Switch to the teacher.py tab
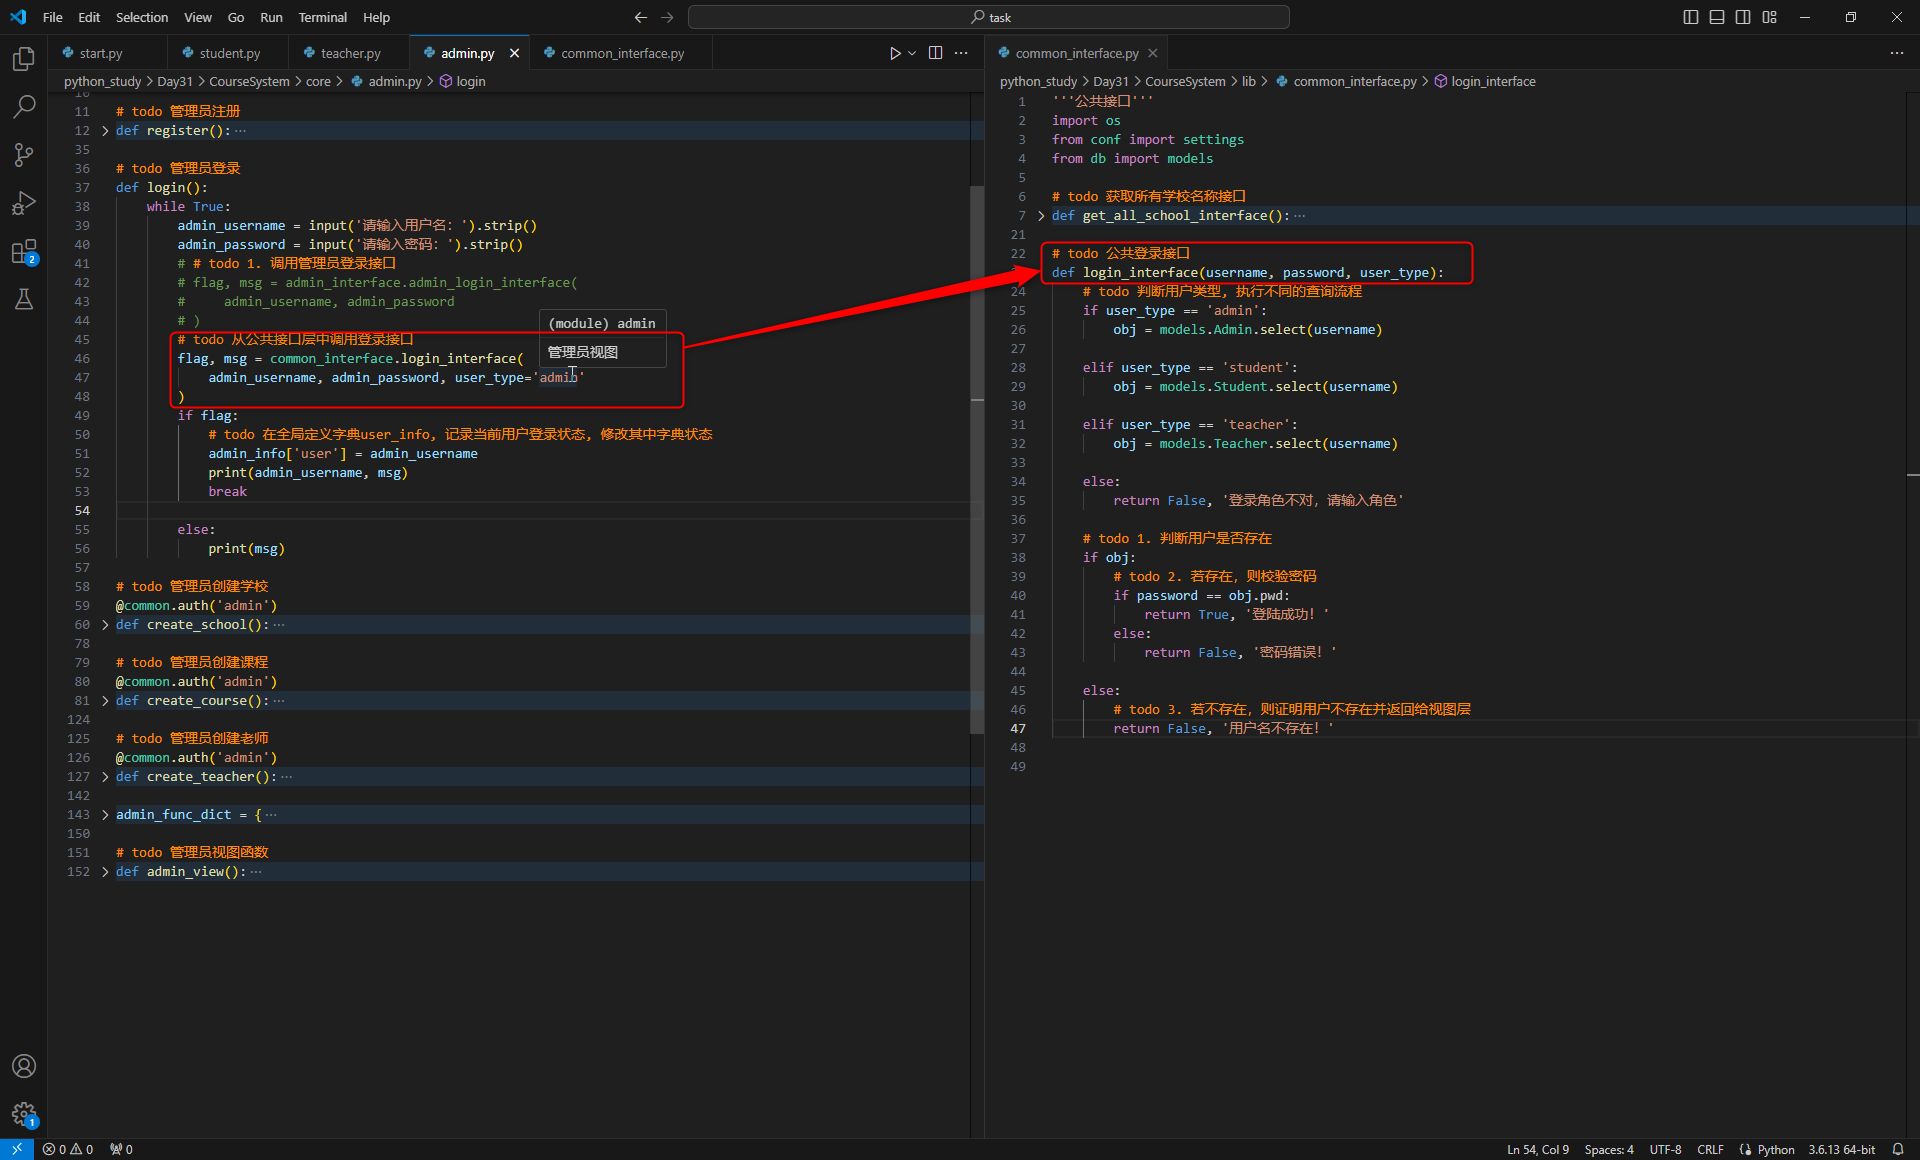The height and width of the screenshot is (1160, 1920). click(x=350, y=53)
